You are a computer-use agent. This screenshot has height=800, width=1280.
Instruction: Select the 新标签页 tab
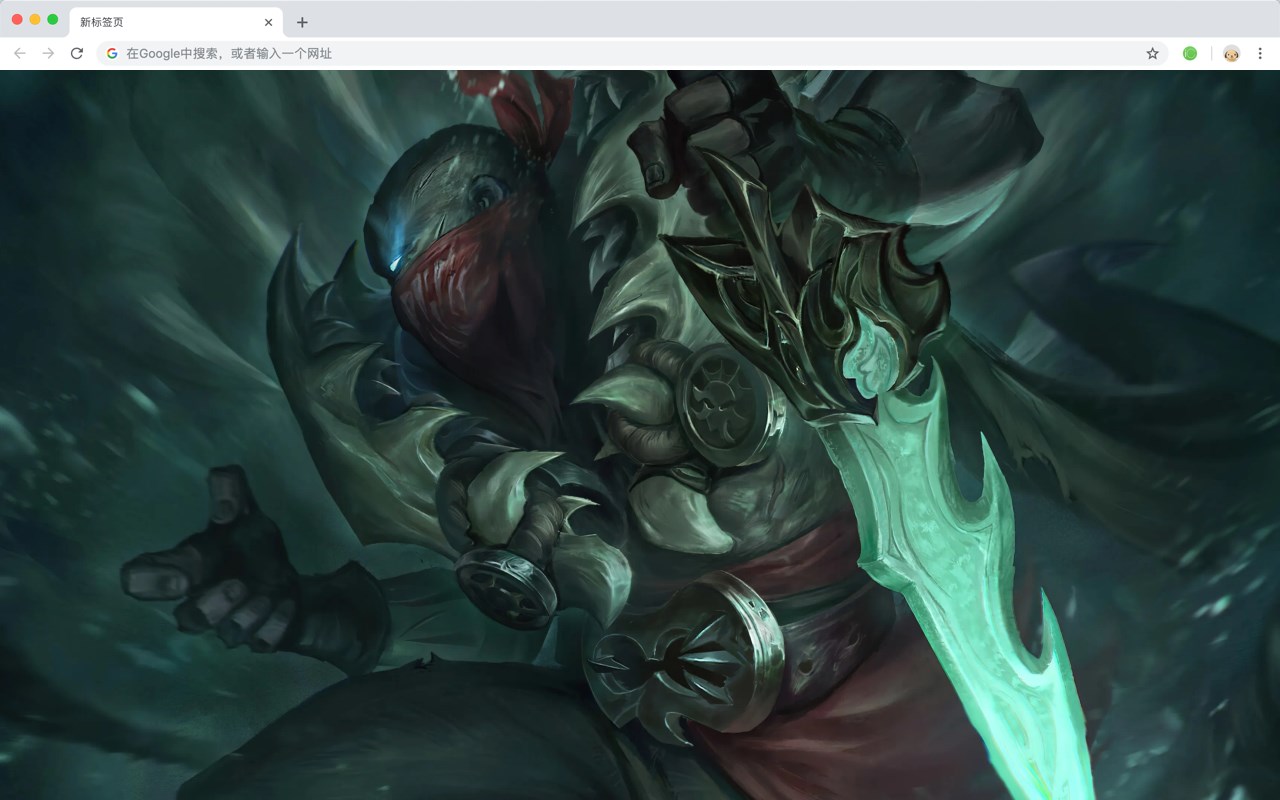[176, 22]
